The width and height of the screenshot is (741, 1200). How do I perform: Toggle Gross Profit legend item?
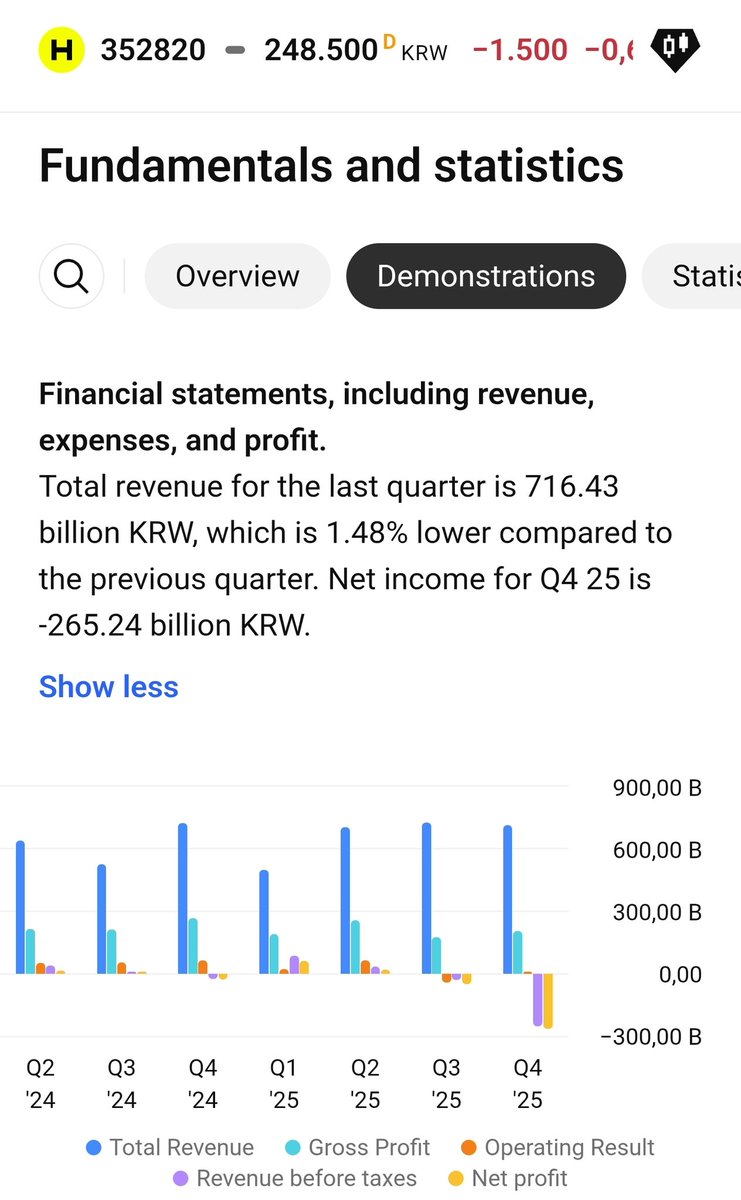[357, 1147]
